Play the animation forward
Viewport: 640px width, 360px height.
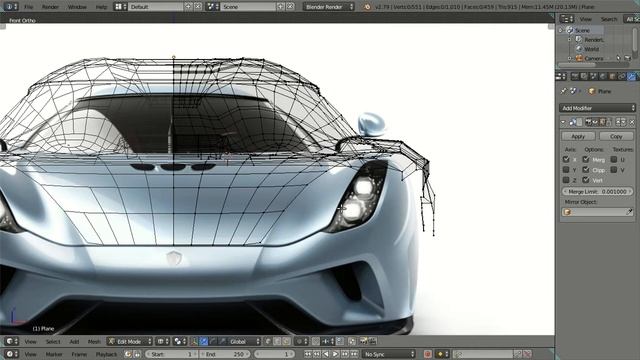335,354
